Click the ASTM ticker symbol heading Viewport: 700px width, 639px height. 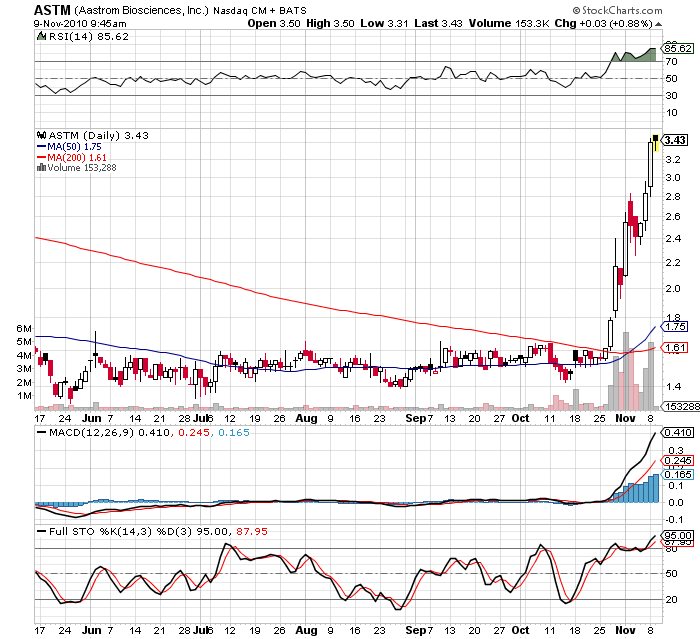point(52,10)
